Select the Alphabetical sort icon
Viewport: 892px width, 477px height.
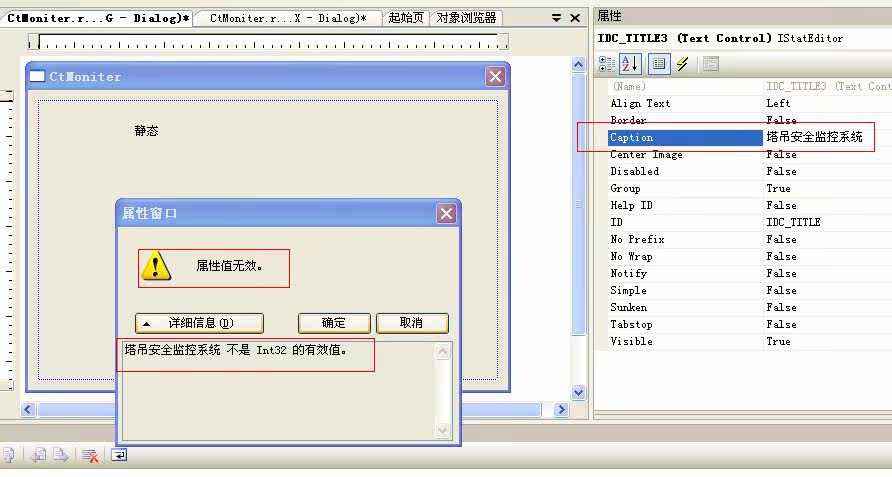pyautogui.click(x=630, y=64)
